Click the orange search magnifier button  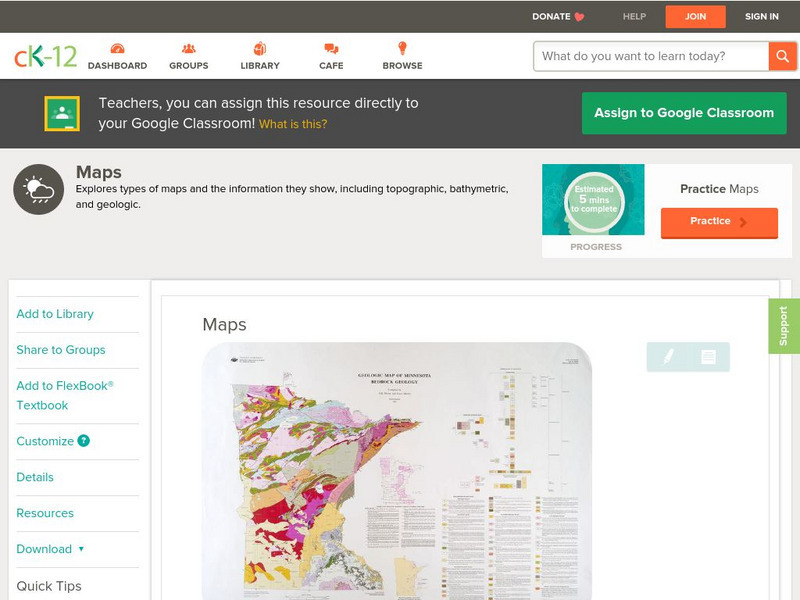pyautogui.click(x=782, y=56)
